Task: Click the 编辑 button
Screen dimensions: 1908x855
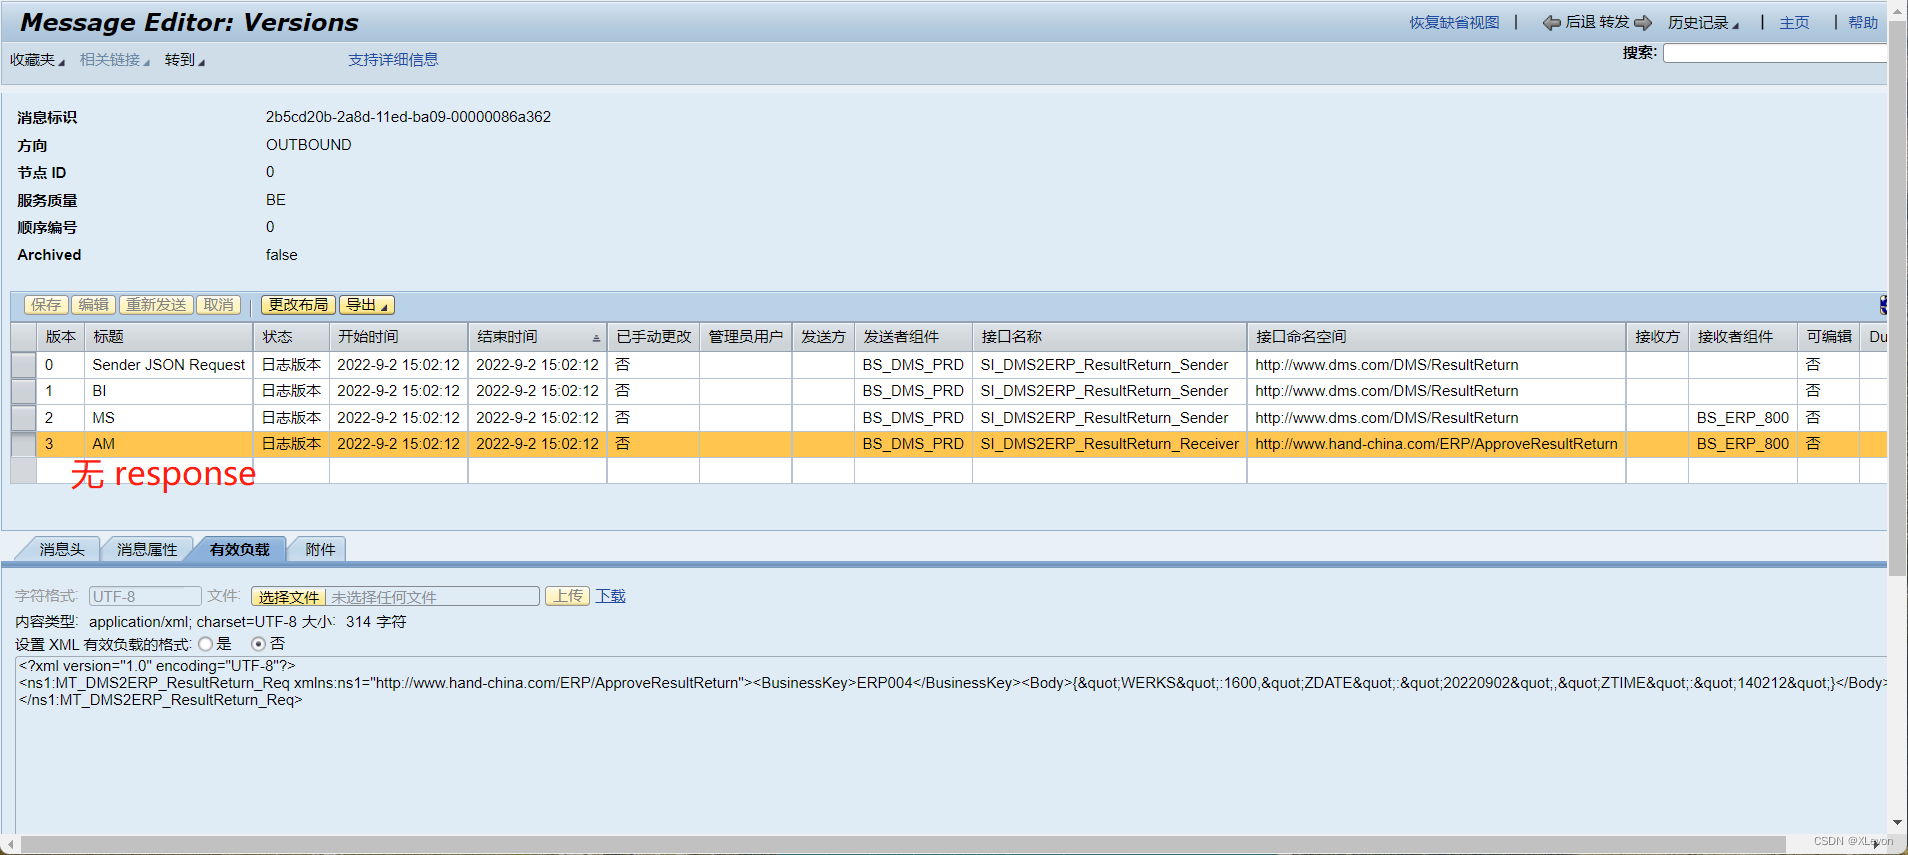Action: (x=94, y=305)
